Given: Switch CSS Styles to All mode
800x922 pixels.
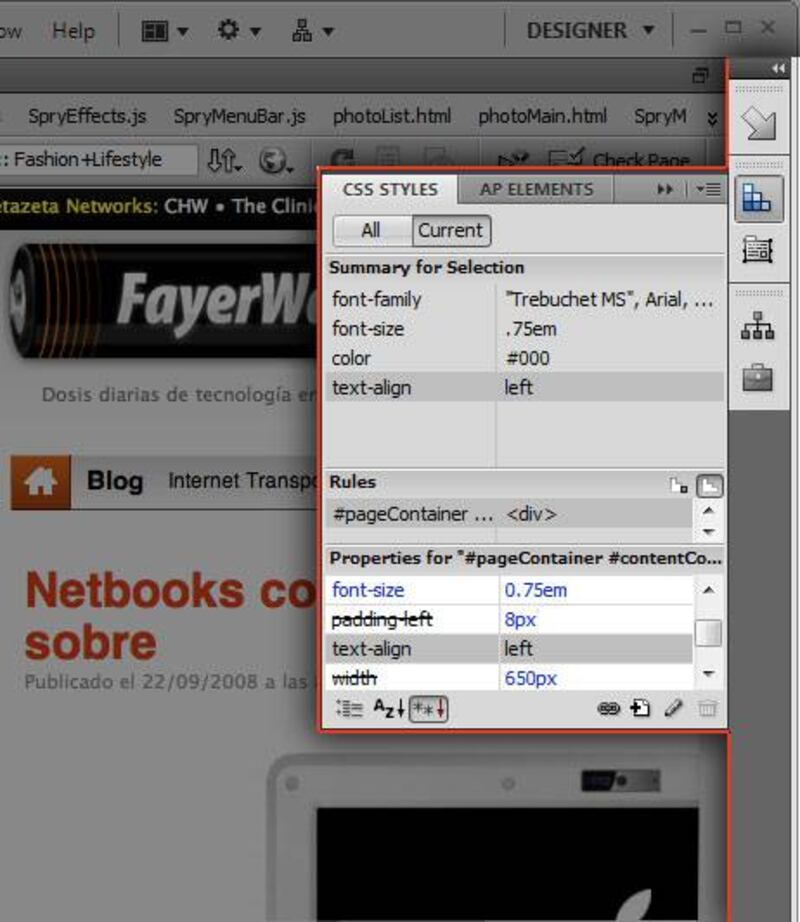Looking at the screenshot, I should pyautogui.click(x=371, y=230).
